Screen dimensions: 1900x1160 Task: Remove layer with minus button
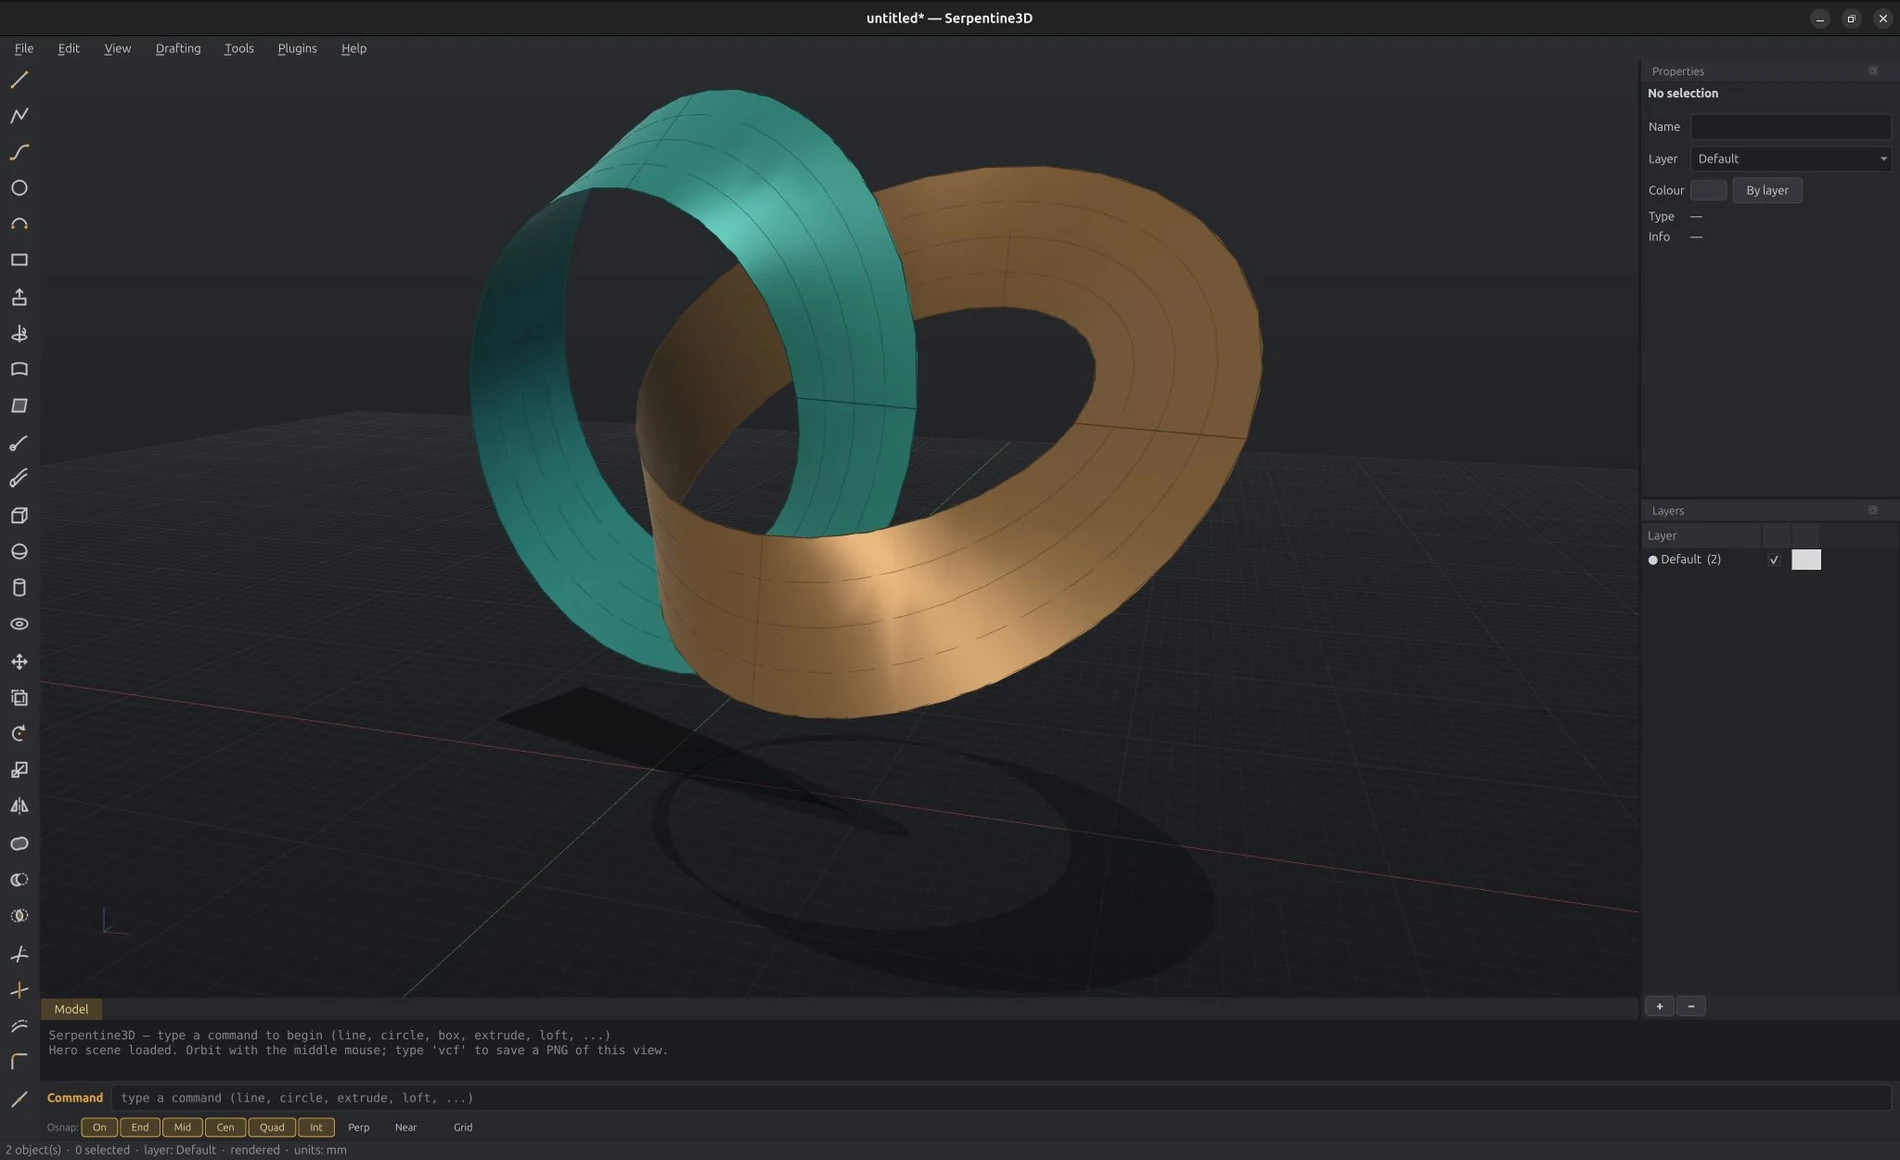[x=1691, y=1006]
